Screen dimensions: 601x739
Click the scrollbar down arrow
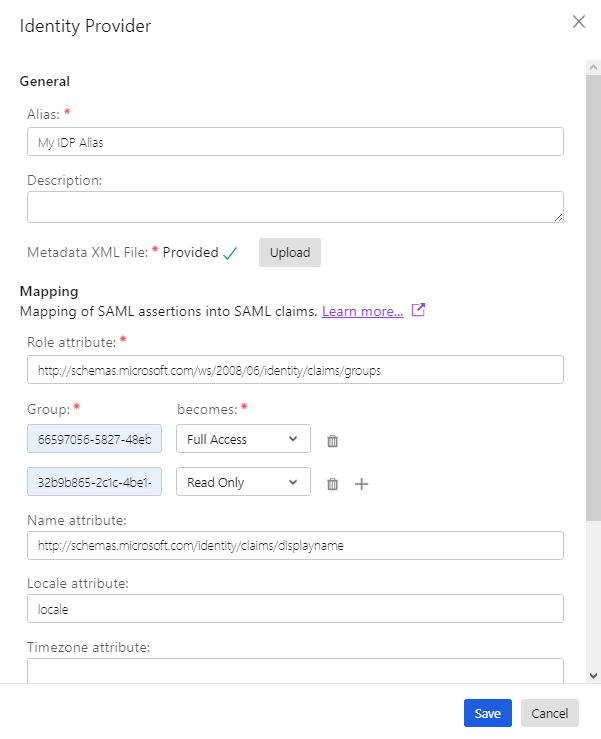point(593,675)
